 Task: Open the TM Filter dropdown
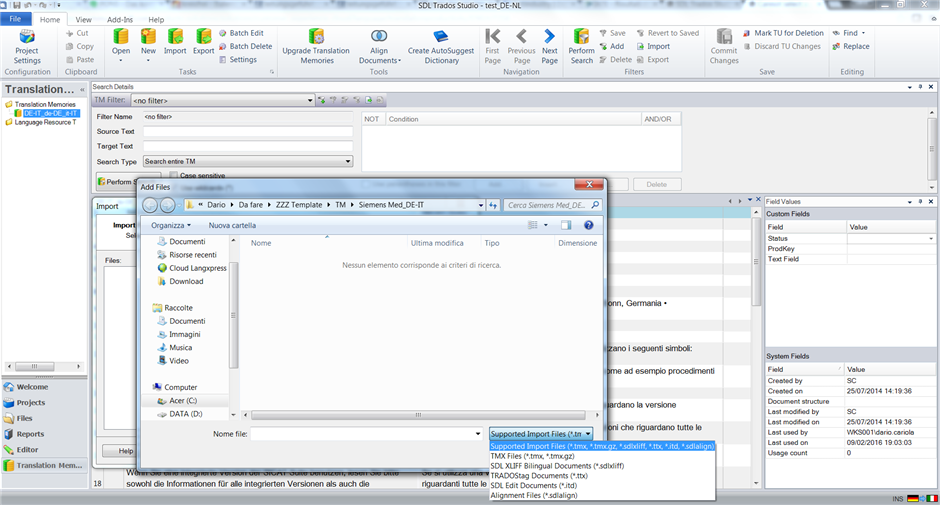(x=310, y=100)
